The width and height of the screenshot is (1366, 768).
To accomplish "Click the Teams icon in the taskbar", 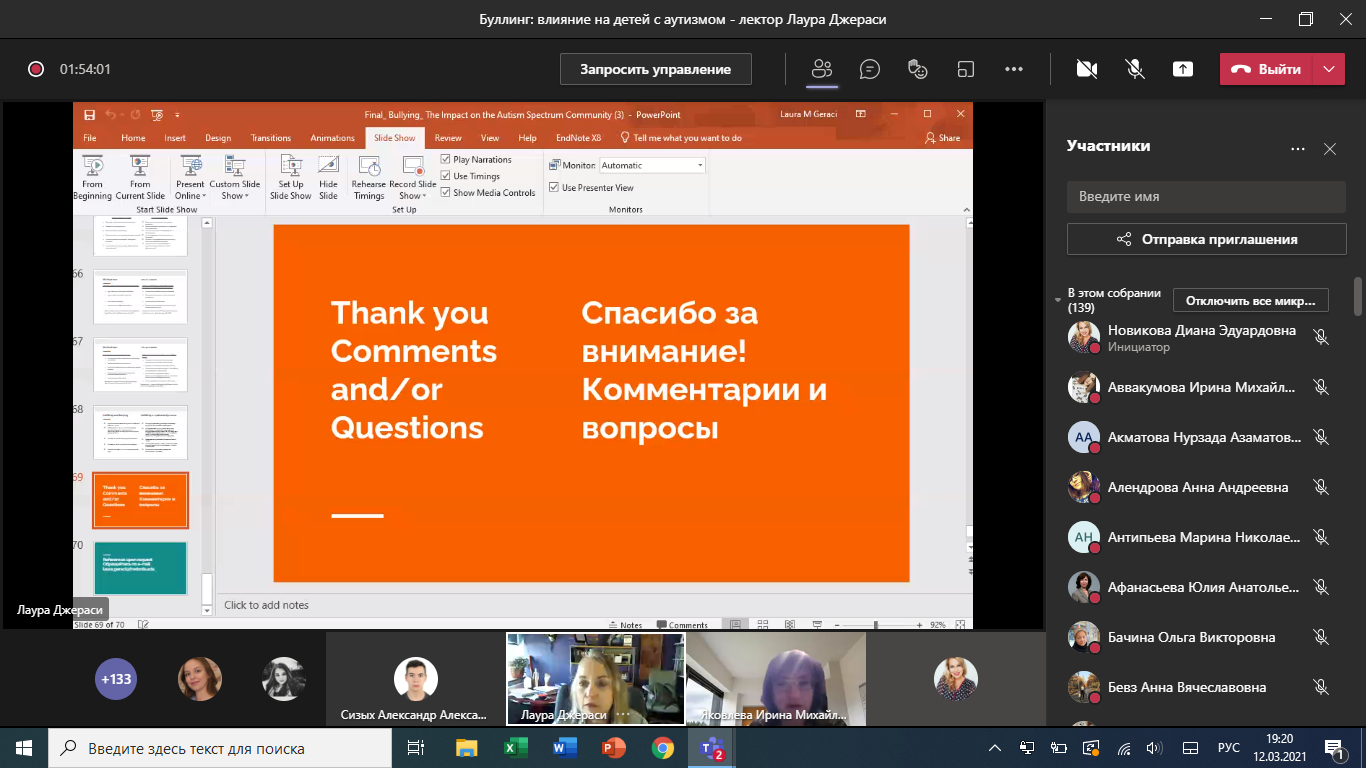I will point(712,748).
